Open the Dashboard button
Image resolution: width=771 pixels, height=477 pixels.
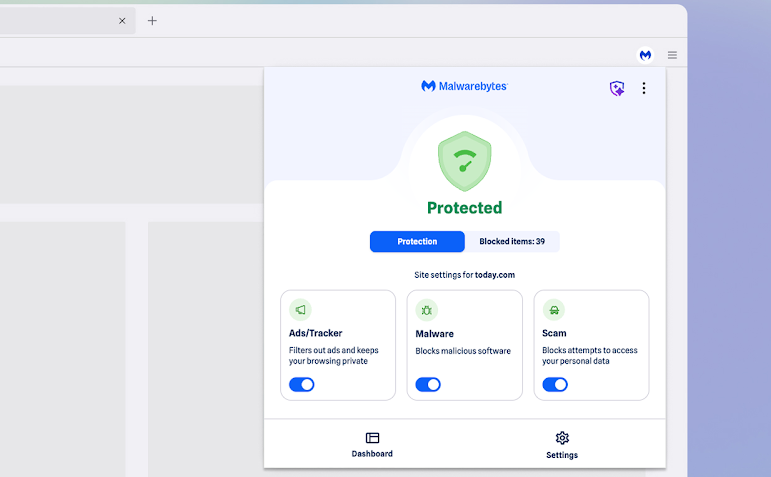pos(372,445)
